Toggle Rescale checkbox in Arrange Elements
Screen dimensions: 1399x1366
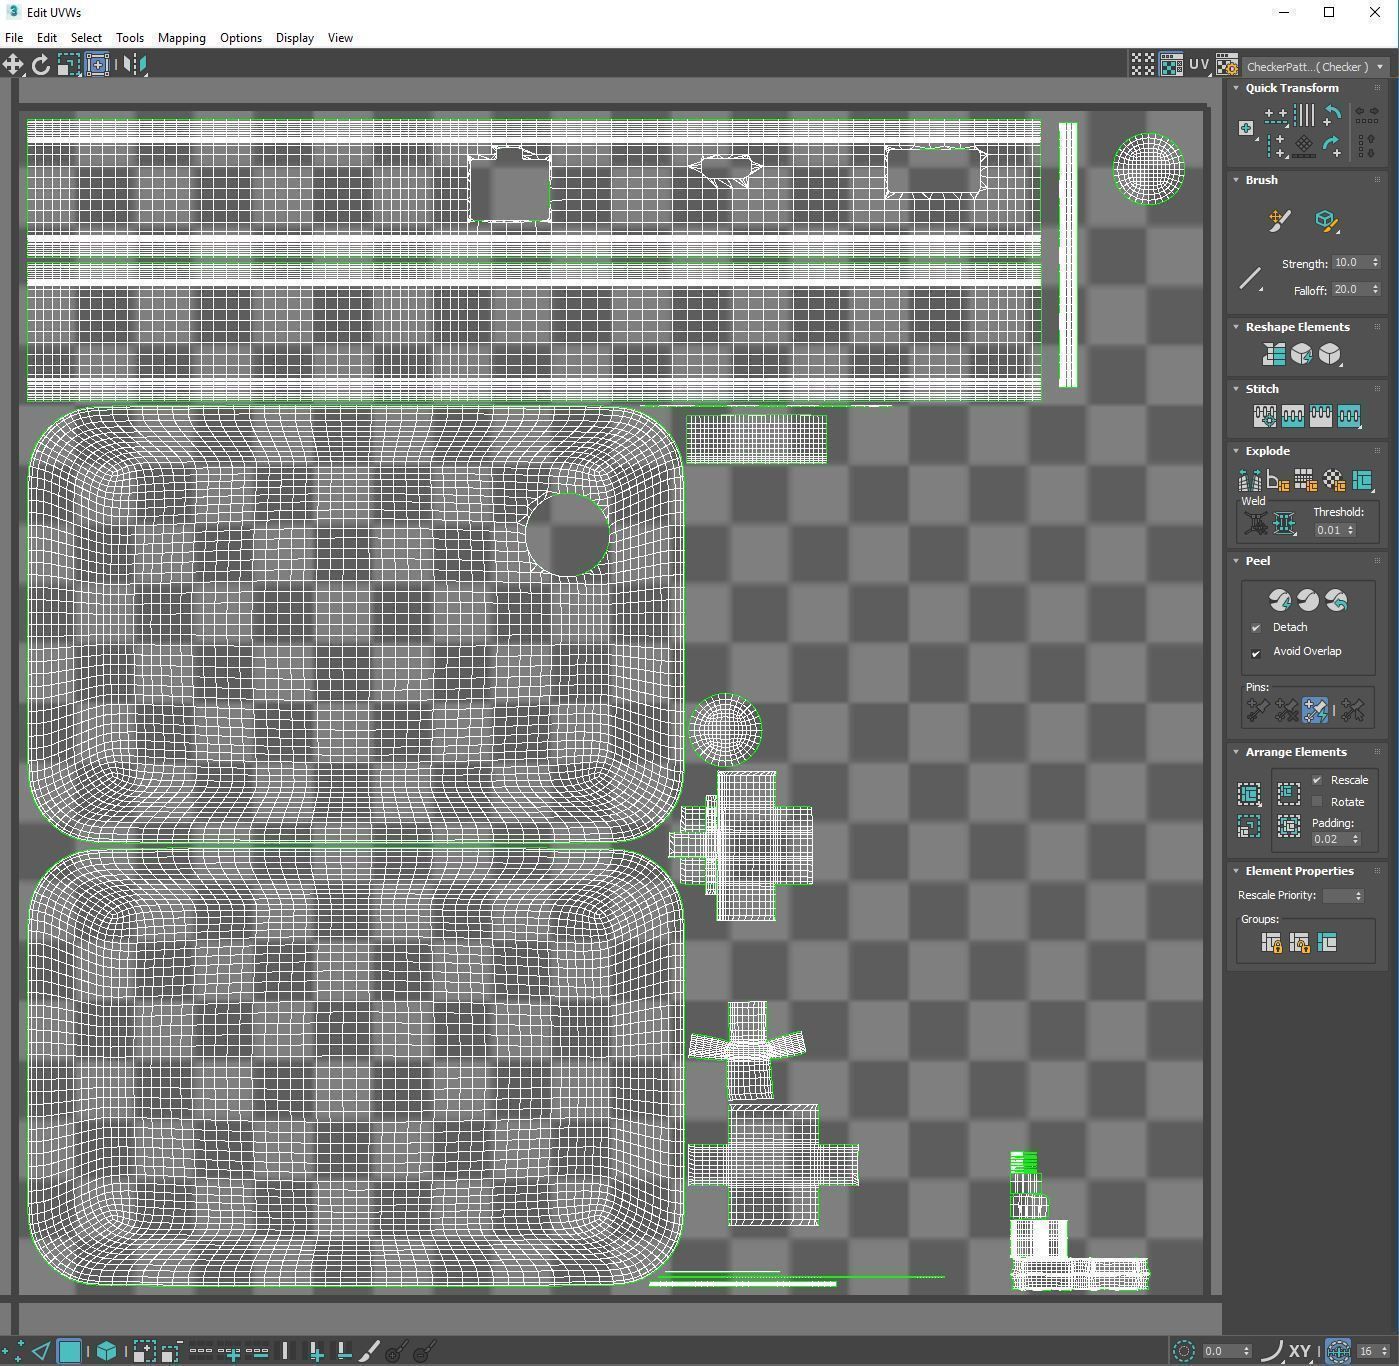point(1317,780)
